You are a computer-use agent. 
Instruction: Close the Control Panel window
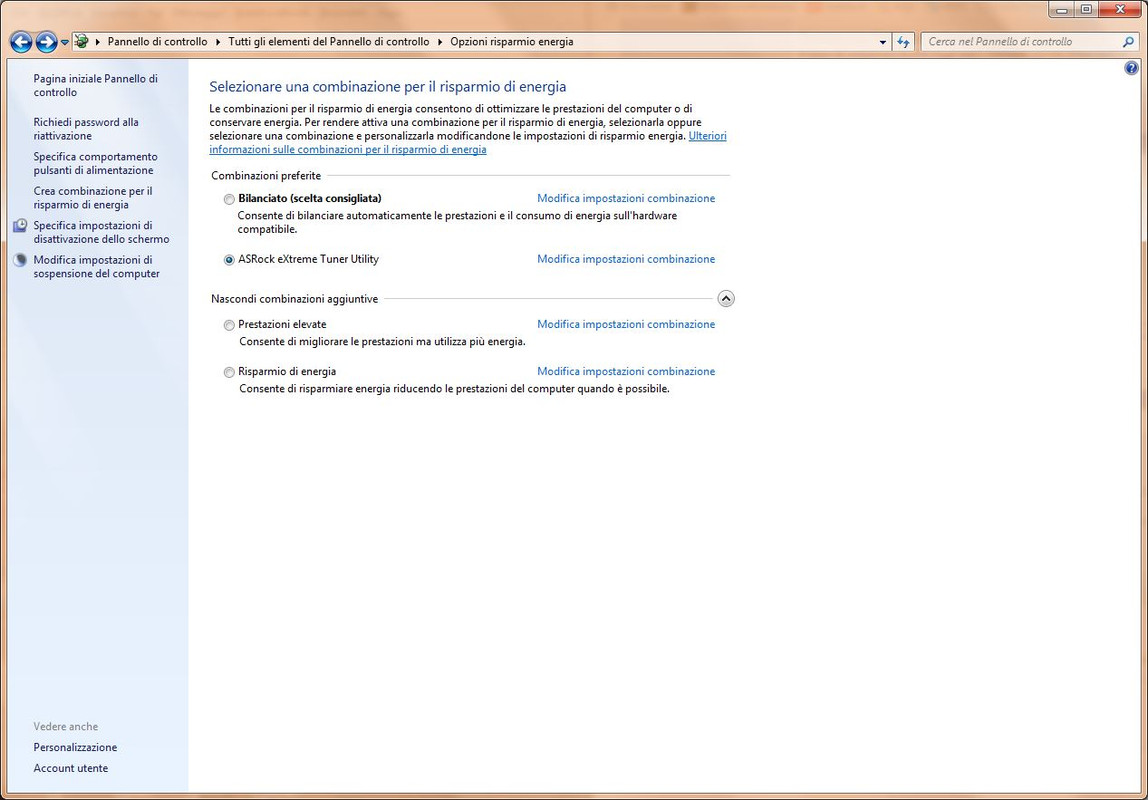click(x=1120, y=10)
